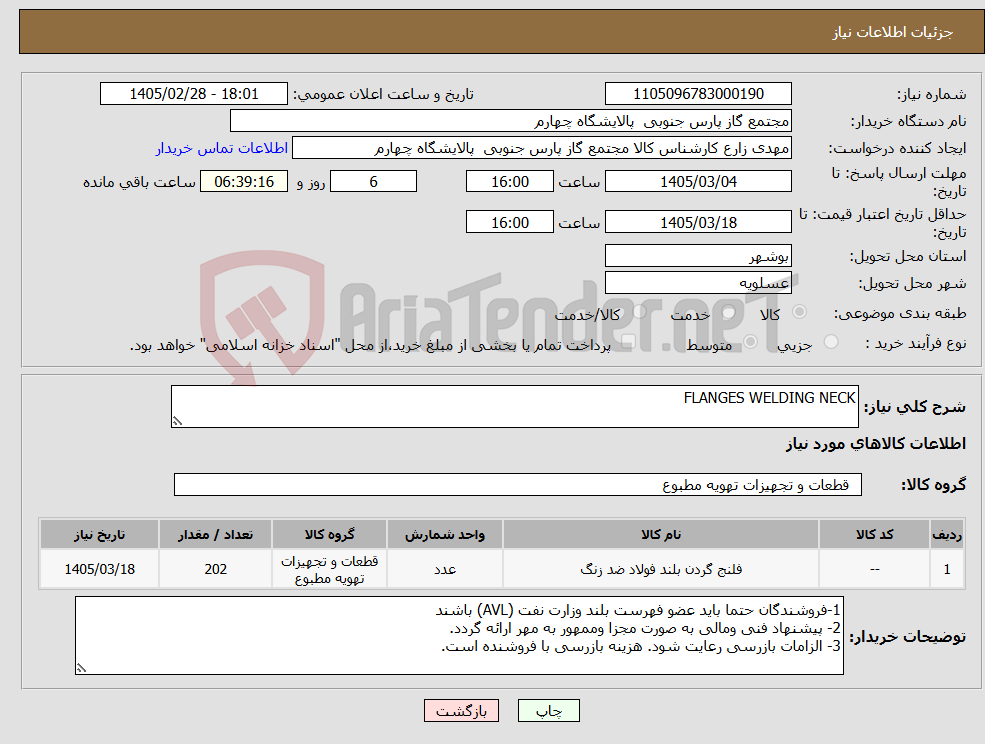The height and width of the screenshot is (744, 985).
Task: Click the row number cell 1
Action: [947, 569]
